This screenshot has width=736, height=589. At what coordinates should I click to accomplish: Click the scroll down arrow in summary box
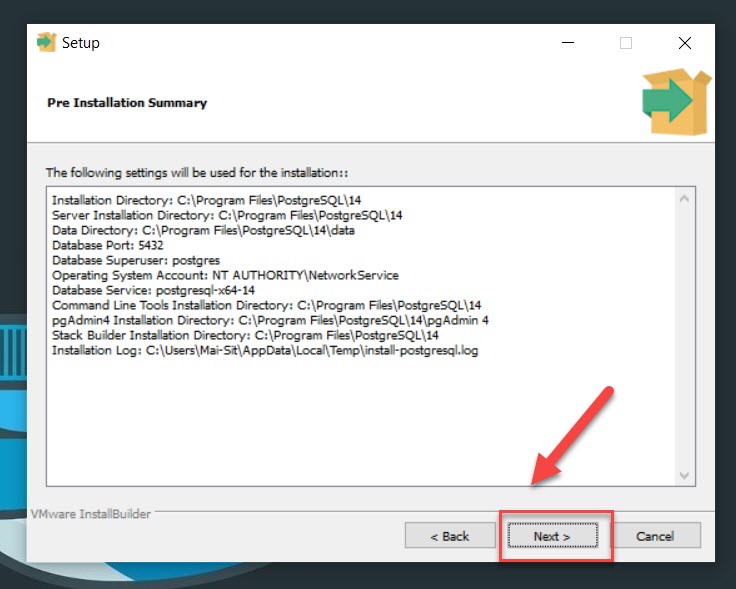[684, 475]
